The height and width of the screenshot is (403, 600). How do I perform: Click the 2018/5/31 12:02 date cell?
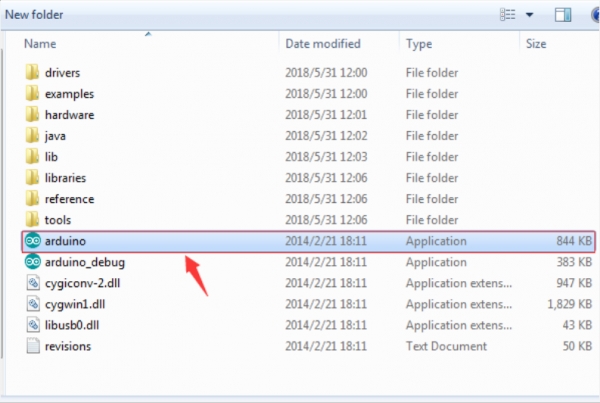(326, 135)
